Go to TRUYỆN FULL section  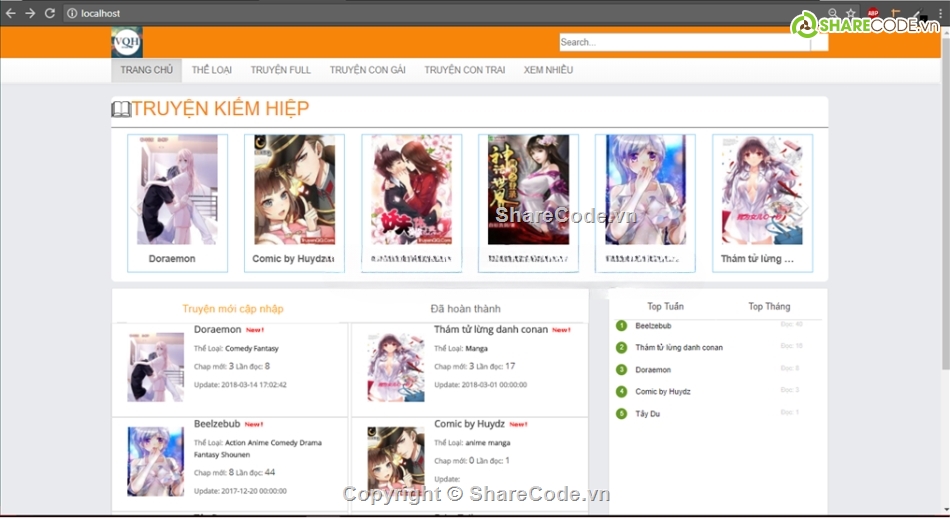tap(281, 70)
